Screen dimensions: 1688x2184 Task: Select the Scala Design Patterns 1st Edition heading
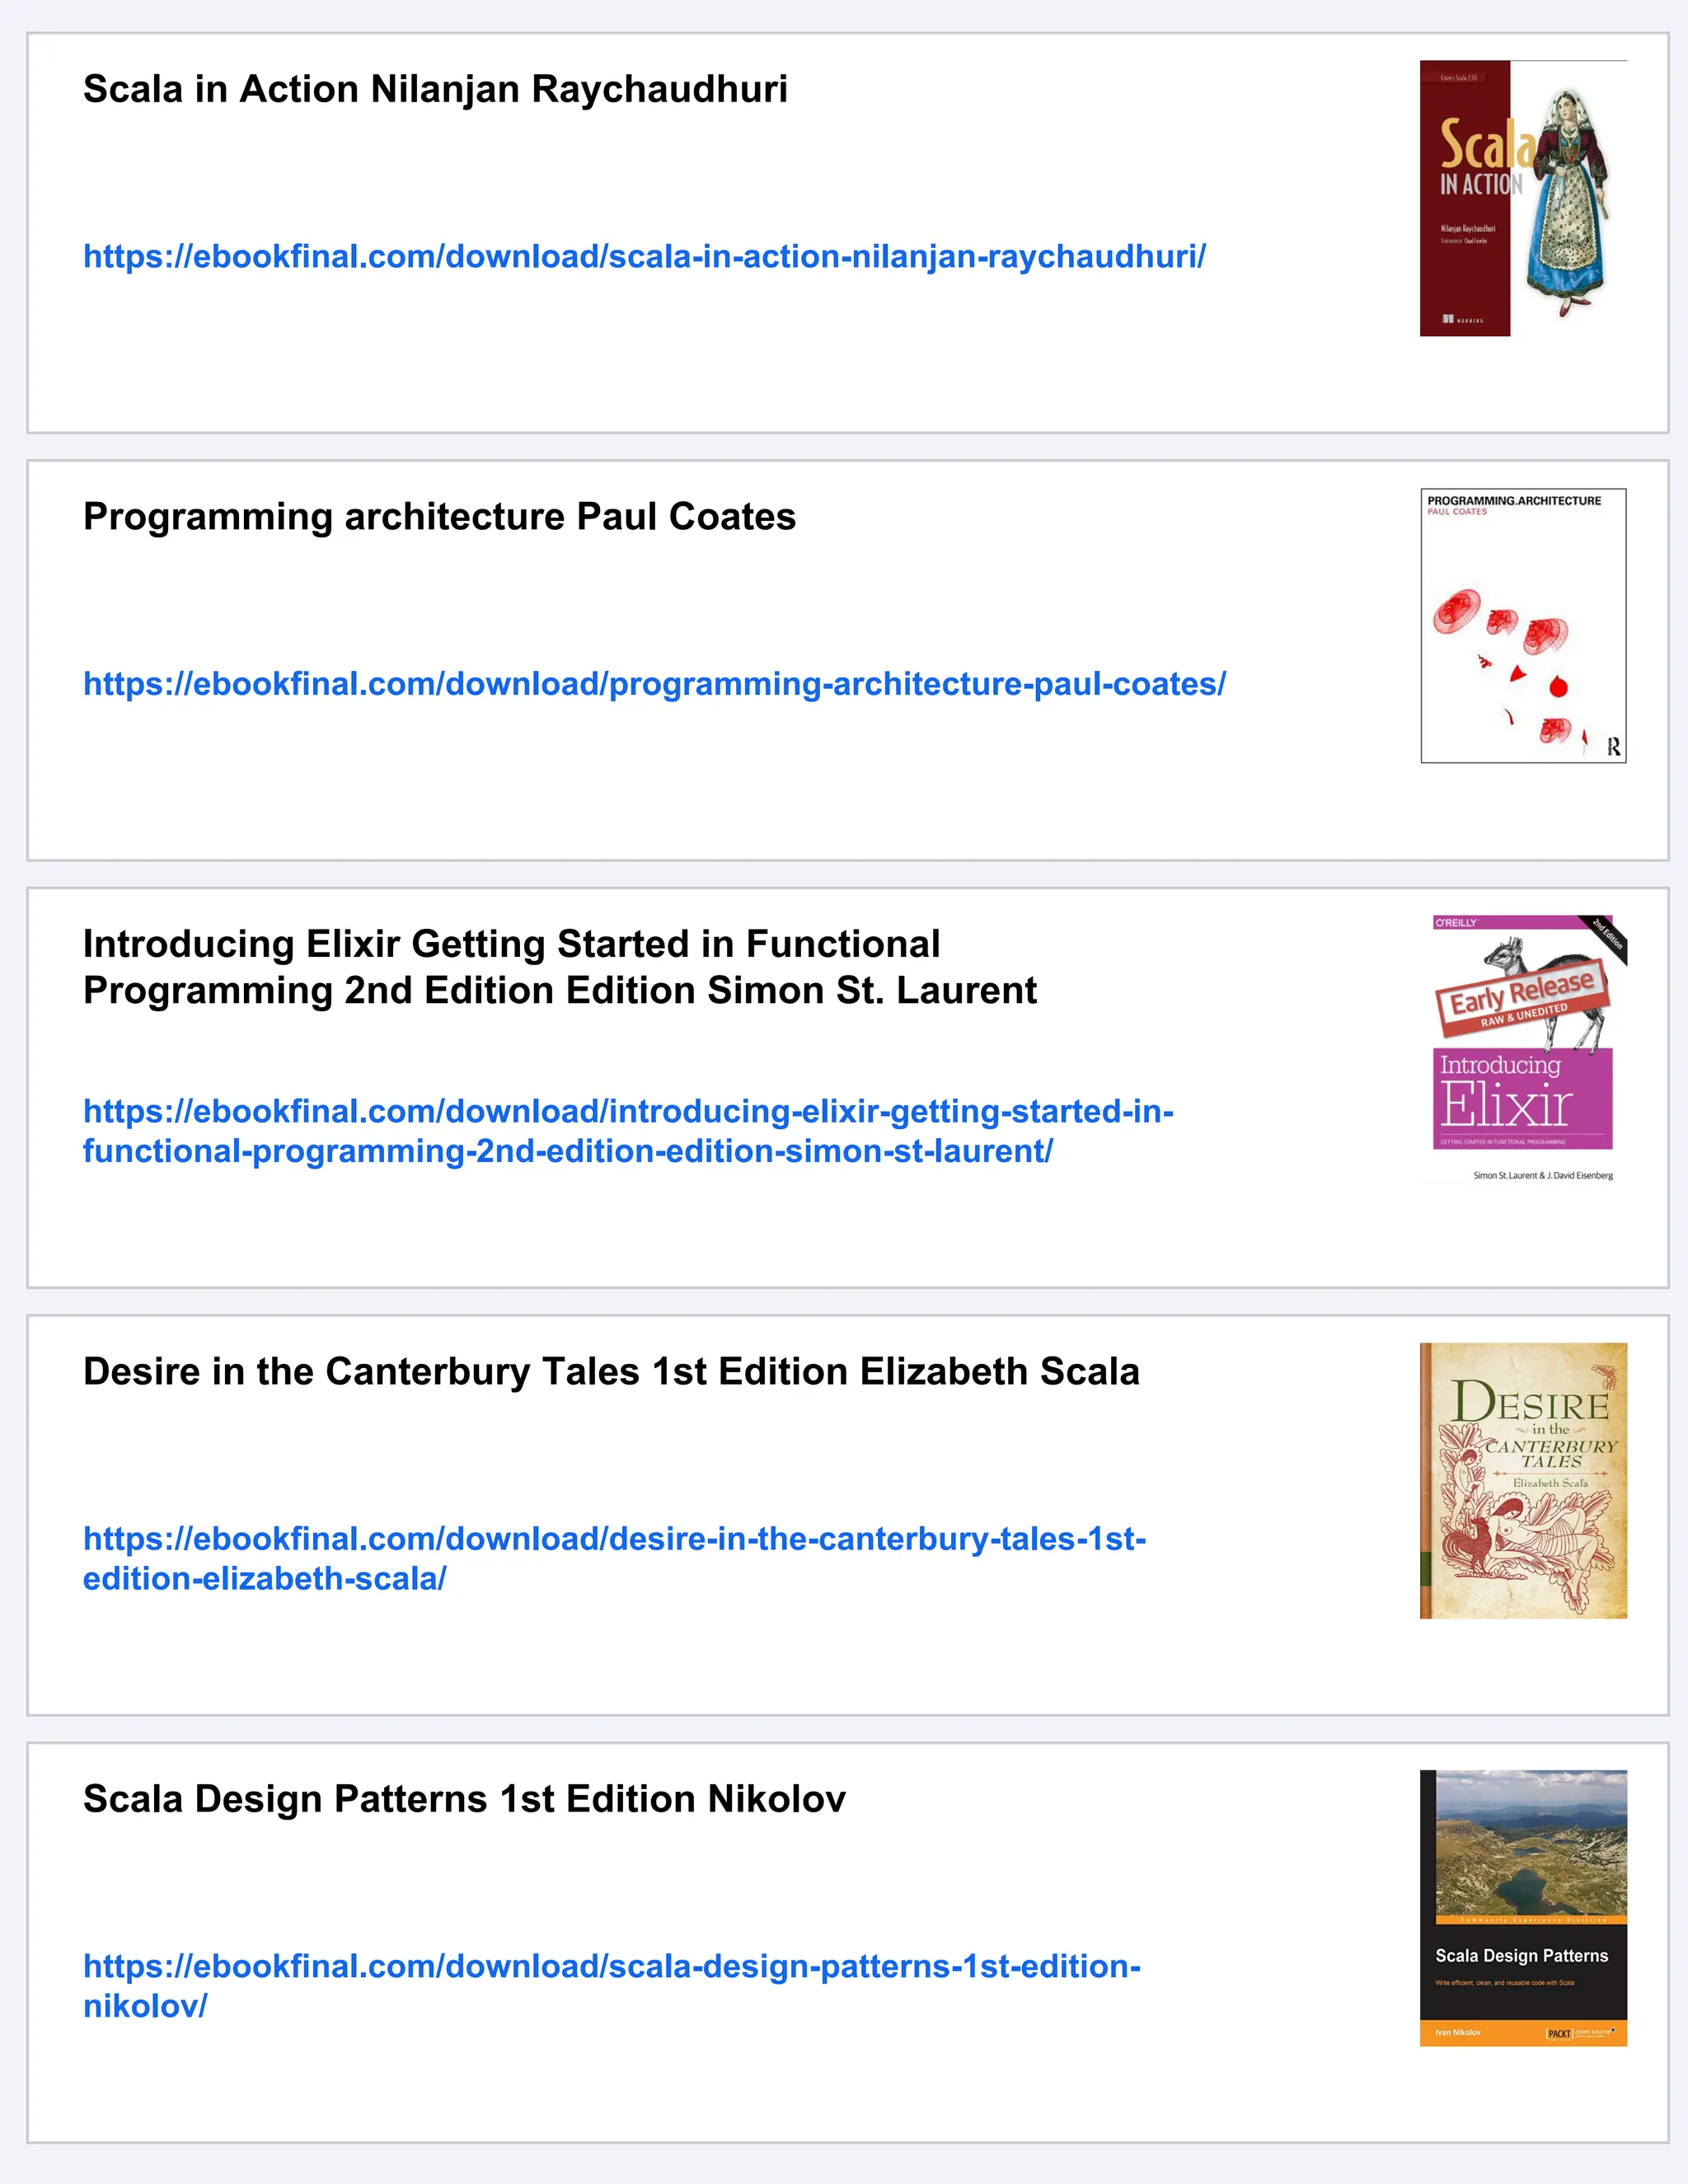tap(464, 1798)
